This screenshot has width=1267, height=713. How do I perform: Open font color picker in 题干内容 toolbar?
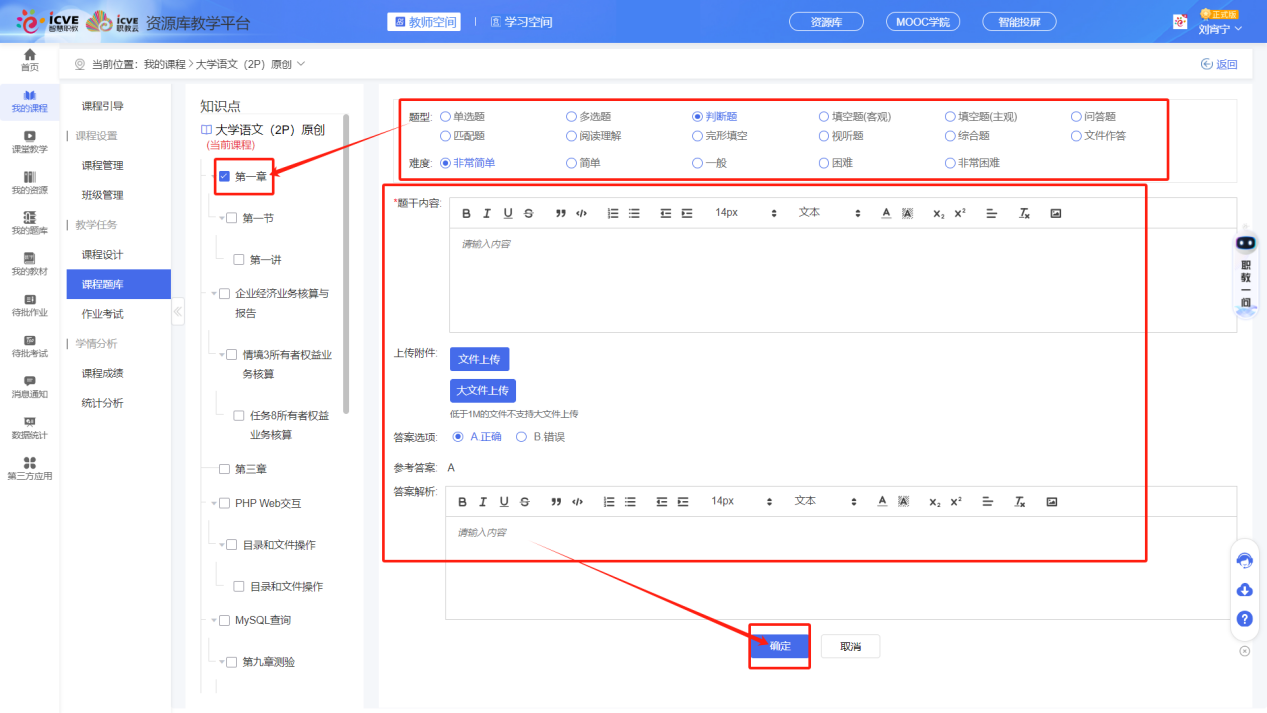tap(886, 213)
